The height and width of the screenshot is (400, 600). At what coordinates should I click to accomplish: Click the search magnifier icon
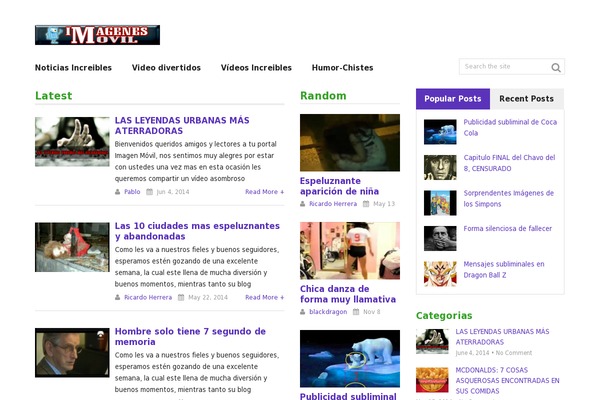click(556, 67)
